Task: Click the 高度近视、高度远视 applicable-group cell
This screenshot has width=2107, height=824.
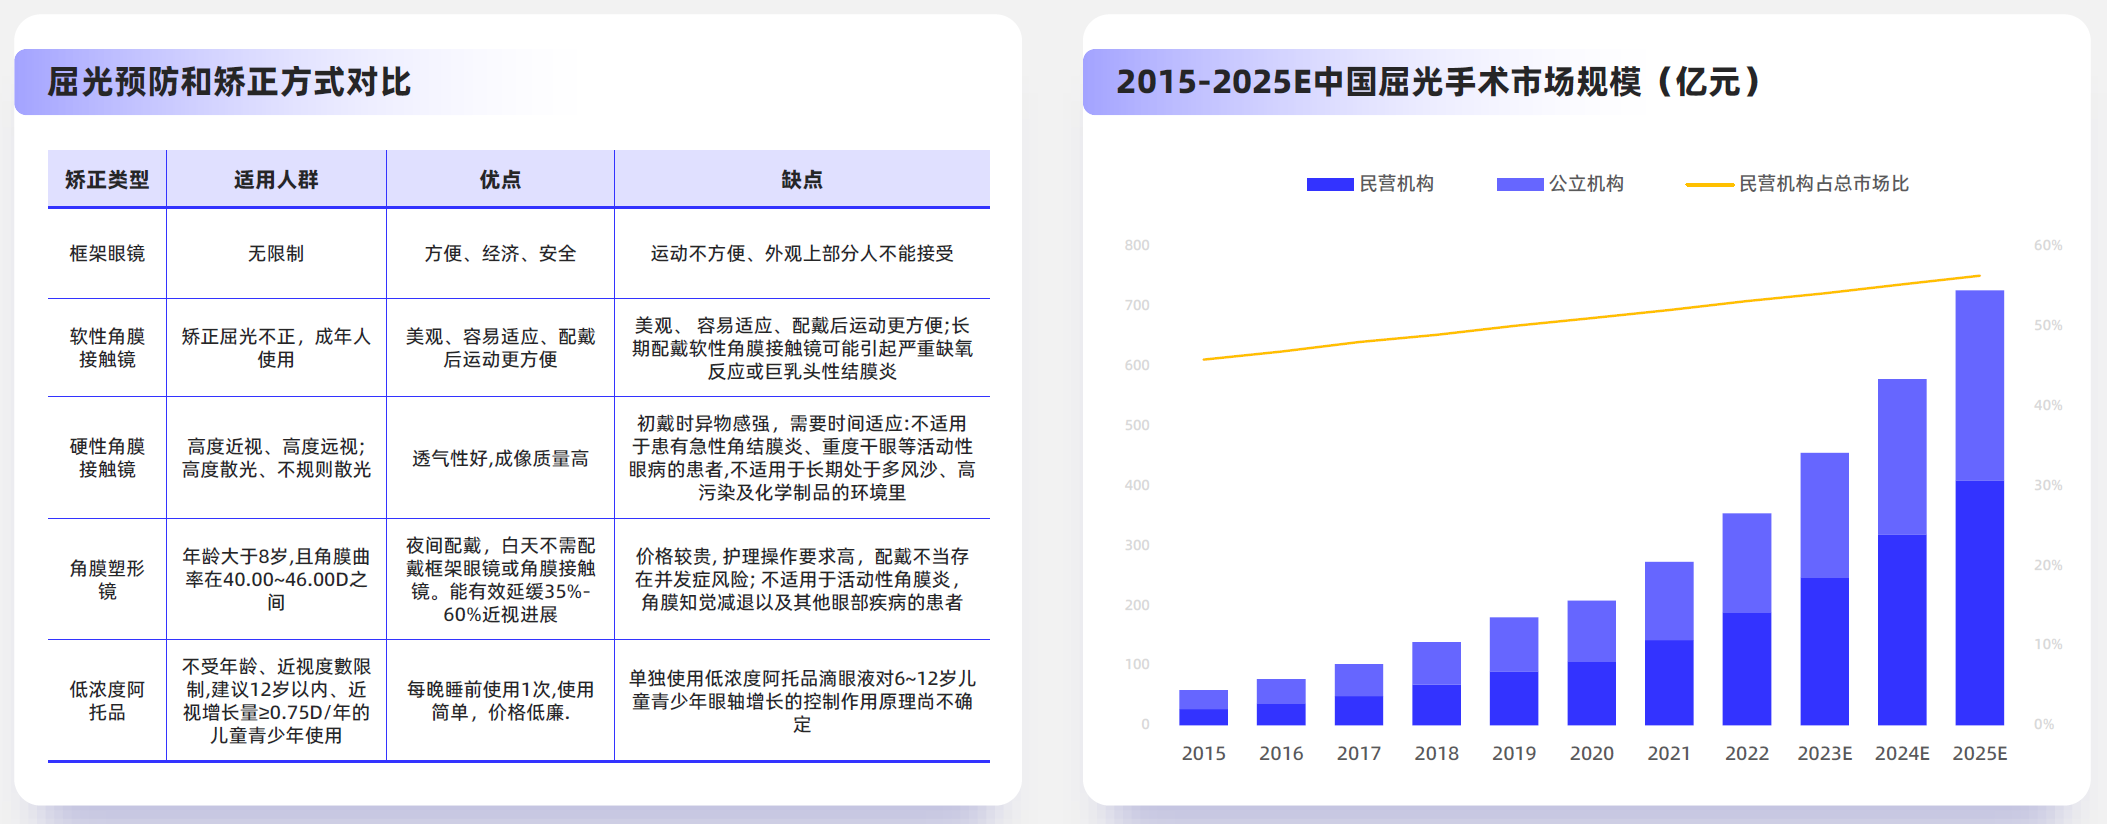Action: click(x=276, y=458)
